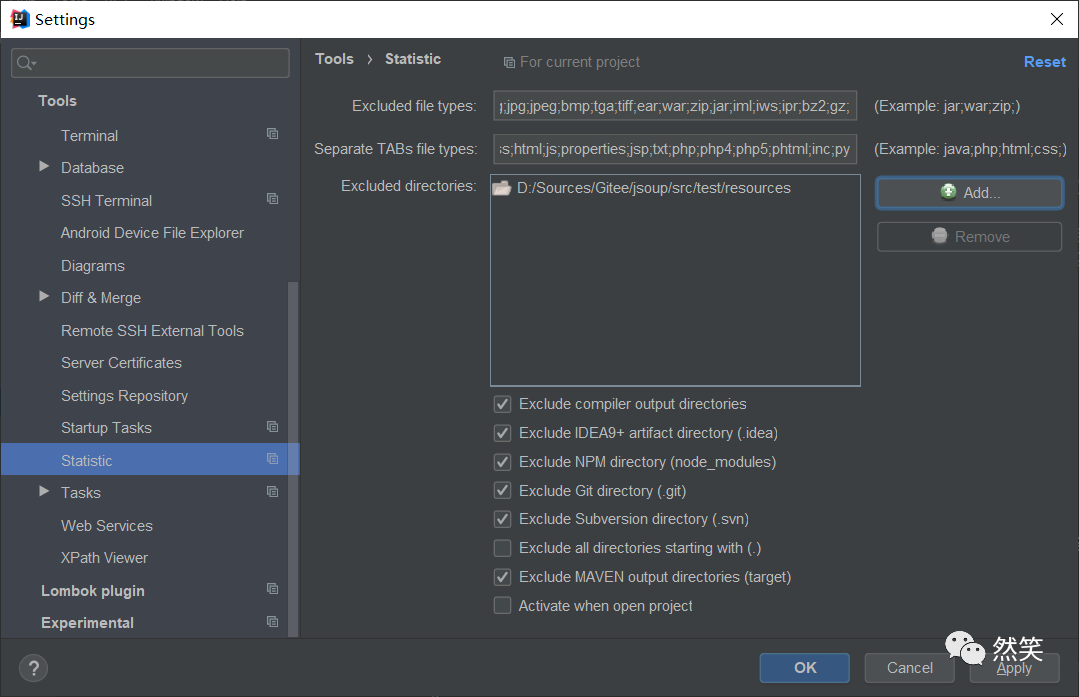Expand the Tasks tree node

tap(44, 491)
